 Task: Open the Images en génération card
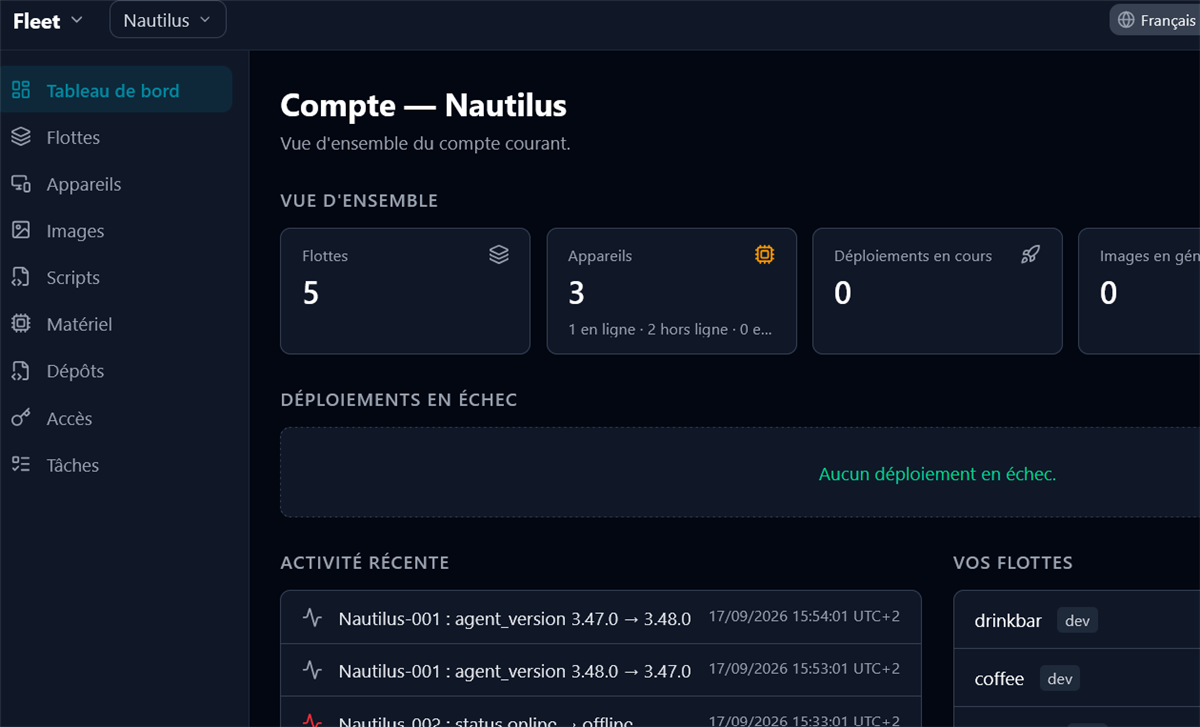(x=1139, y=291)
